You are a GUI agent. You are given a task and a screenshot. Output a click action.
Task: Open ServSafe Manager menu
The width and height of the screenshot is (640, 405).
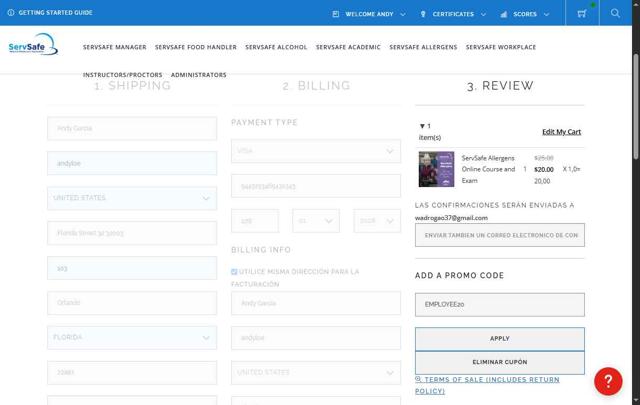coord(115,47)
